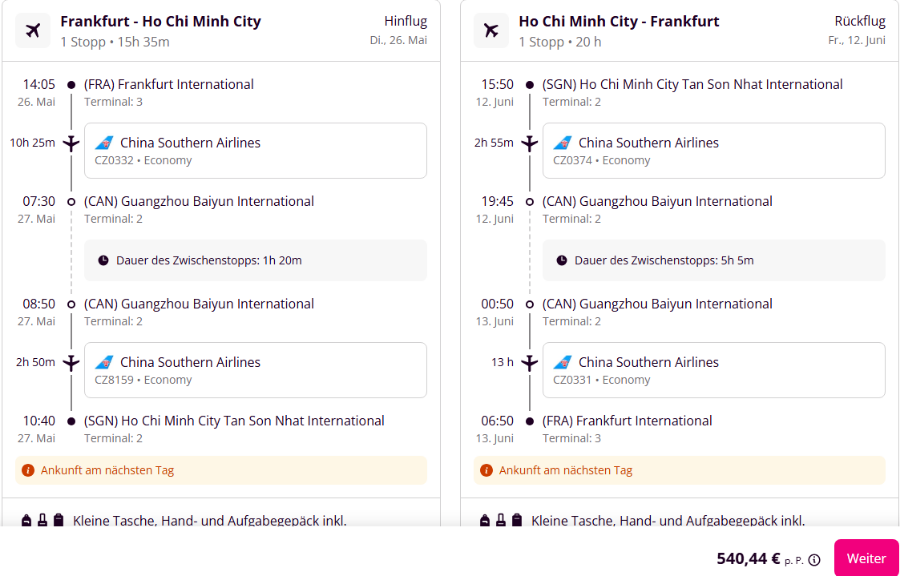Click the clock icon for 1h 20m layover
The width and height of the screenshot is (900, 576).
click(103, 260)
